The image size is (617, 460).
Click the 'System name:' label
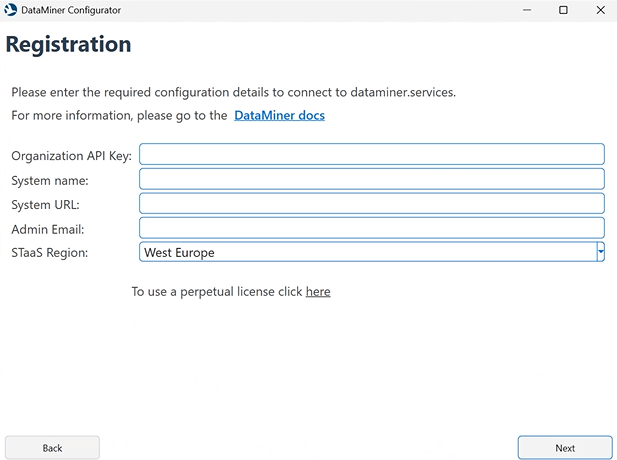point(50,181)
